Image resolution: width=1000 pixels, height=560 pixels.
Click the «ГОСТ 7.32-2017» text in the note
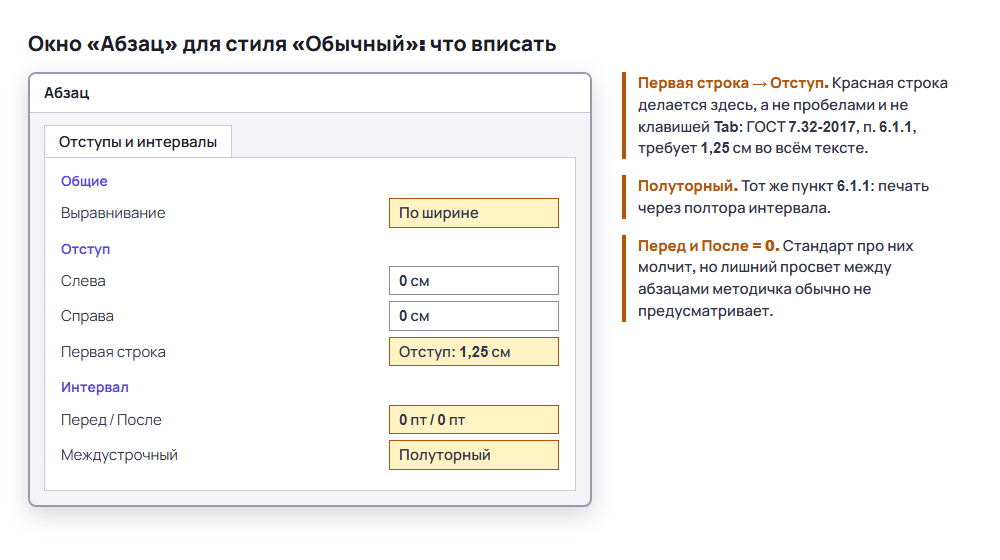802,127
